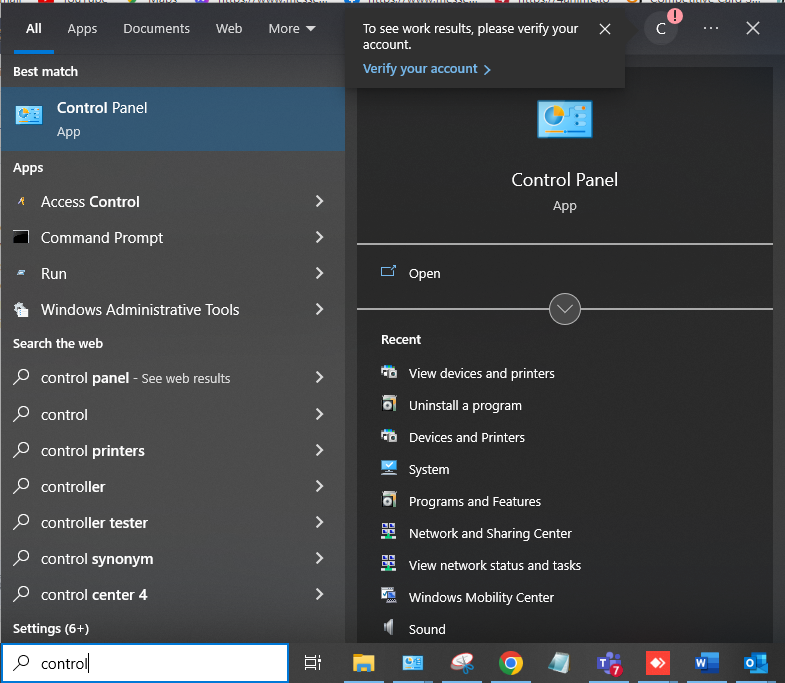Image resolution: width=785 pixels, height=683 pixels.
Task: Expand the Command Prompt result arrow
Action: (x=319, y=237)
